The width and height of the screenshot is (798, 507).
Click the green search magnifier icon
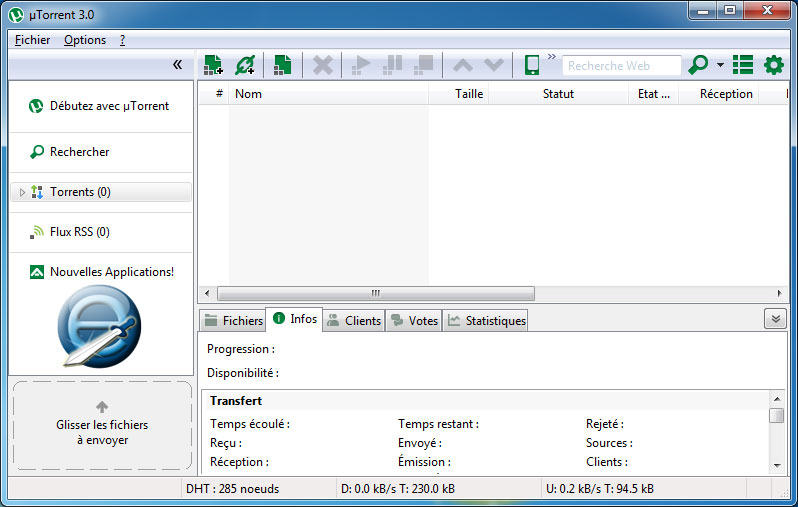[698, 65]
